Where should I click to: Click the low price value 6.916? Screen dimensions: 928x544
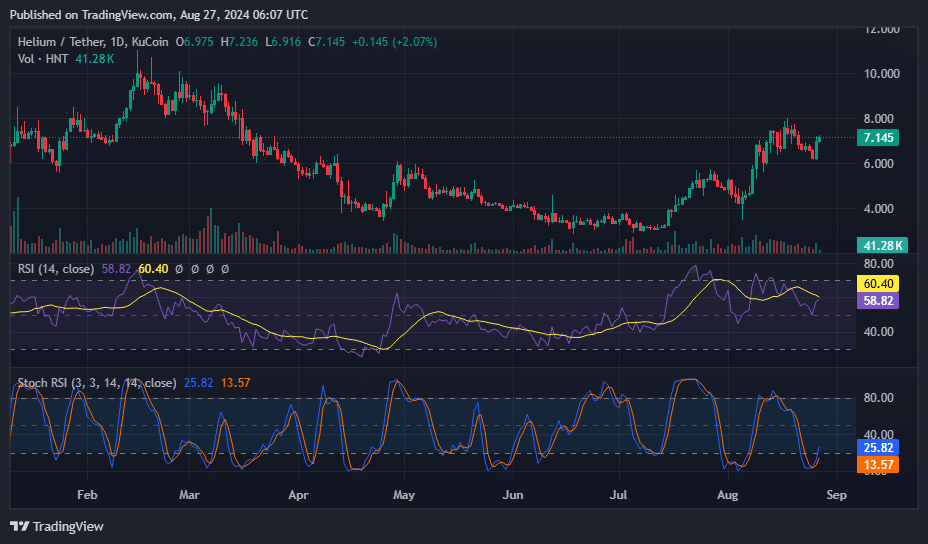pos(286,42)
